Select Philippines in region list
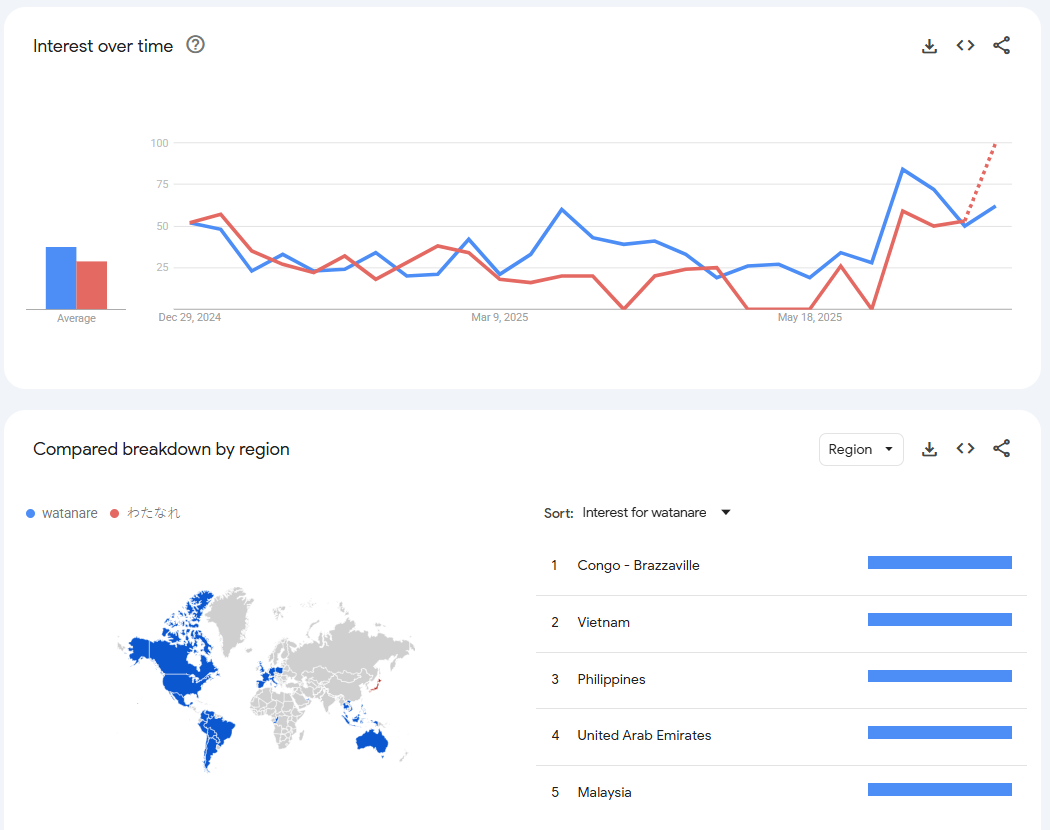The image size is (1050, 830). [x=781, y=679]
